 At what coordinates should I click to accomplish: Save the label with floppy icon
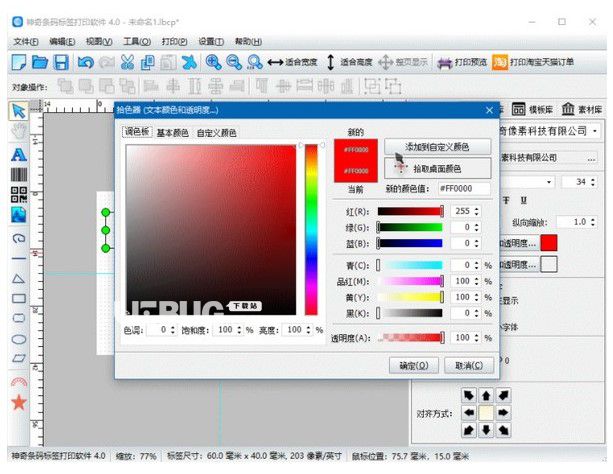coord(61,62)
